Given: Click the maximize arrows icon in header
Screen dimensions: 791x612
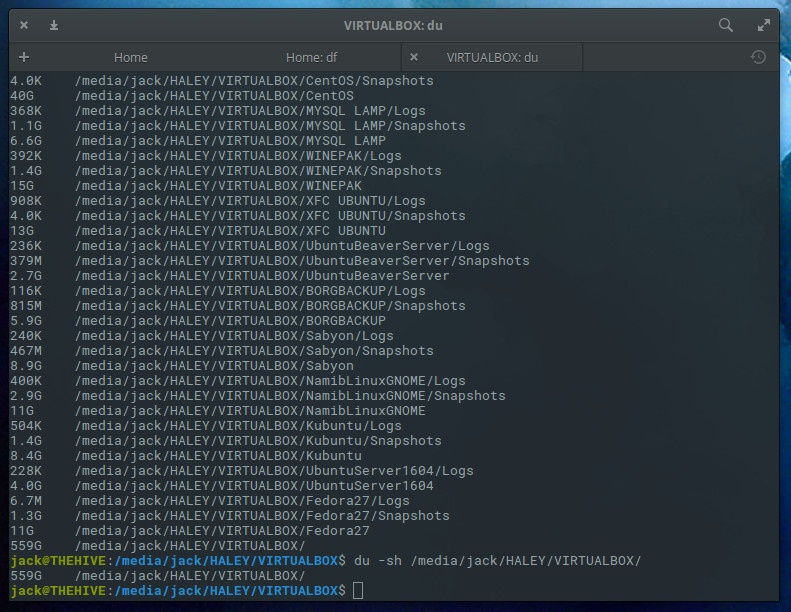Looking at the screenshot, I should 762,25.
